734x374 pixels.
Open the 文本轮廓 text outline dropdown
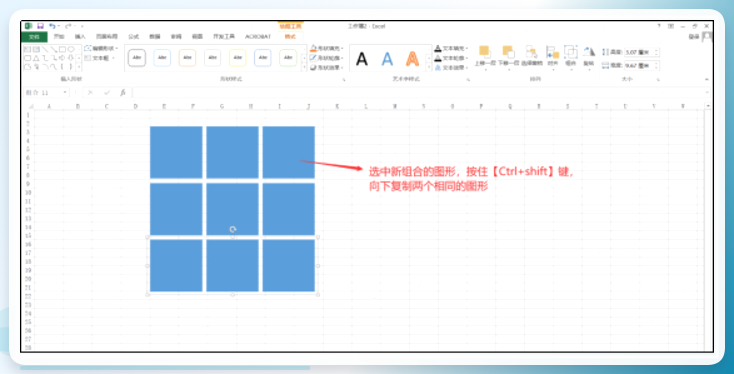[451, 58]
